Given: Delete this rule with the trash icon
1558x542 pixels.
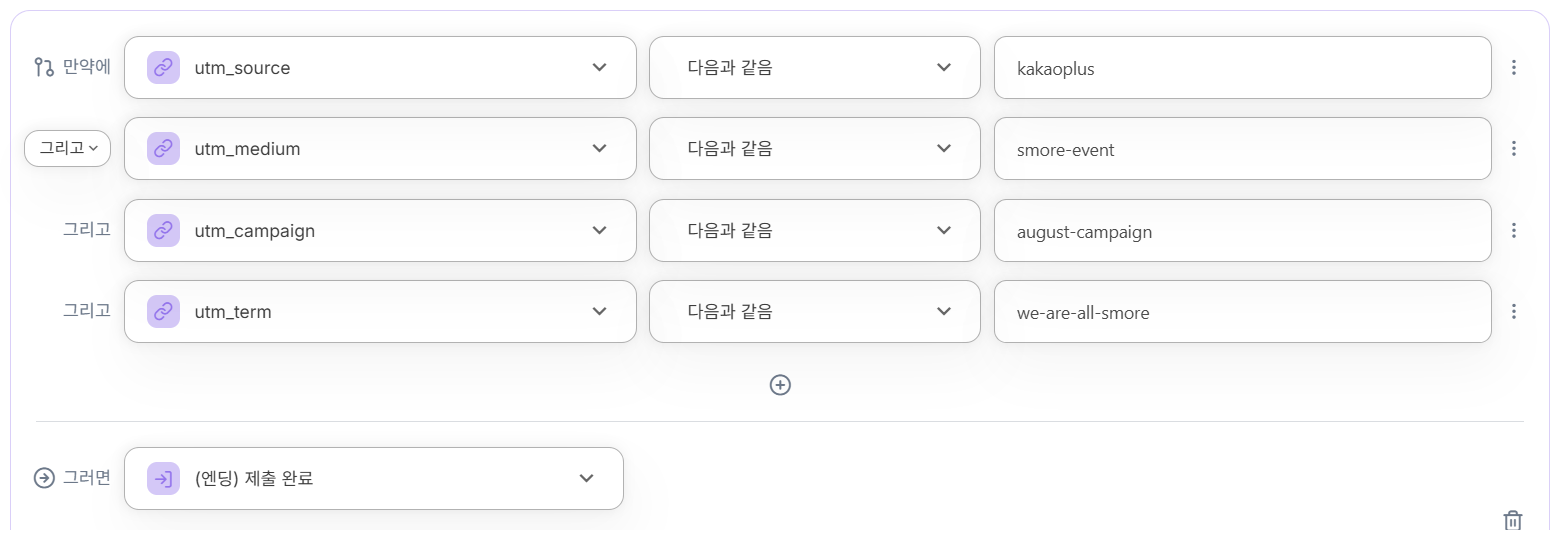Looking at the screenshot, I should pyautogui.click(x=1512, y=520).
